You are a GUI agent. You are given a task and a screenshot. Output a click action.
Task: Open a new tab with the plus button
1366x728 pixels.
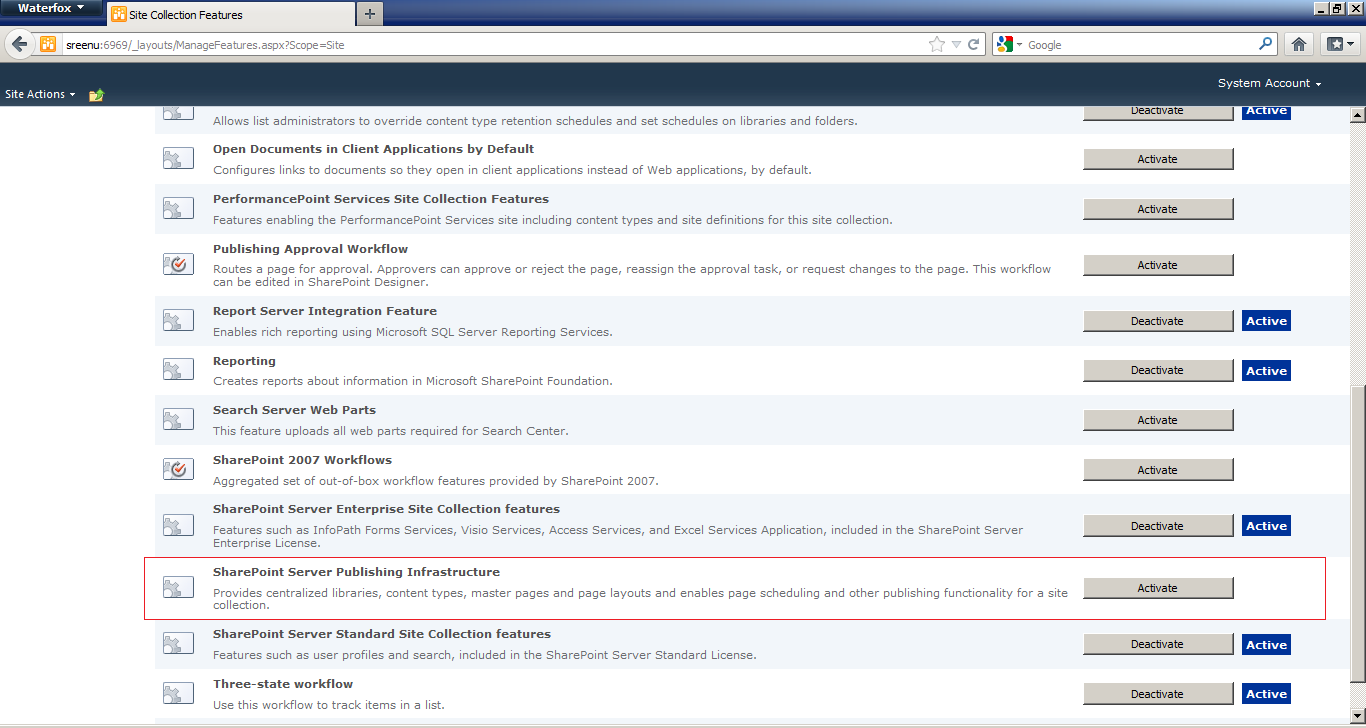pyautogui.click(x=370, y=13)
